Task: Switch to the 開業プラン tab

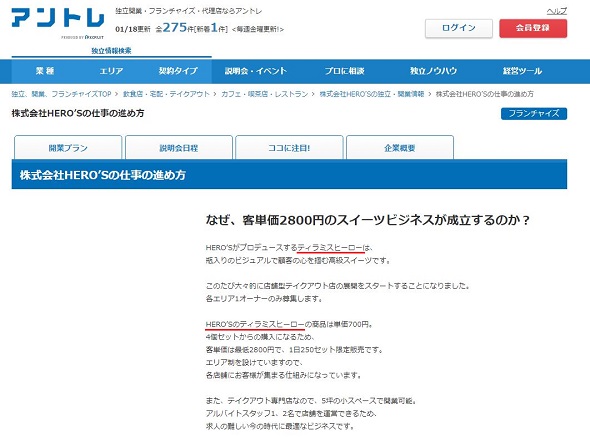Action: coord(68,148)
